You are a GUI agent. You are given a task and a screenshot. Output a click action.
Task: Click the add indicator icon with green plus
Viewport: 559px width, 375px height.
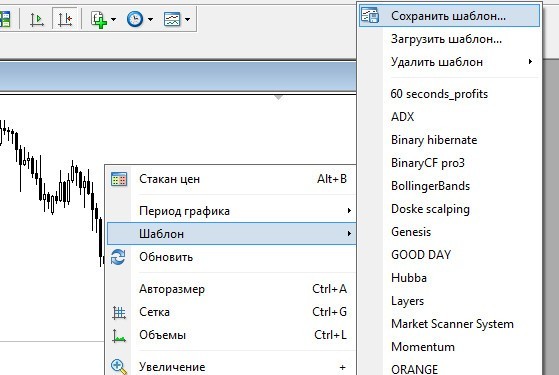(99, 19)
